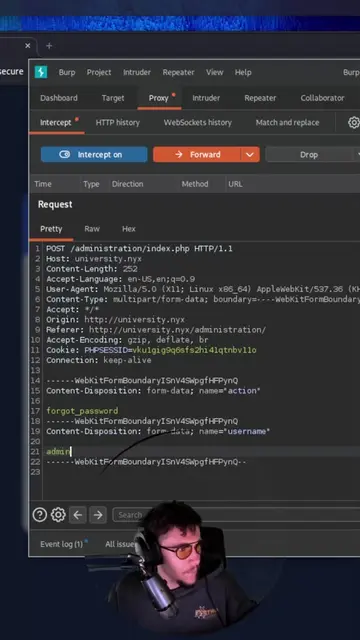Go to next search match arrow
The width and height of the screenshot is (360, 640).
[x=98, y=515]
